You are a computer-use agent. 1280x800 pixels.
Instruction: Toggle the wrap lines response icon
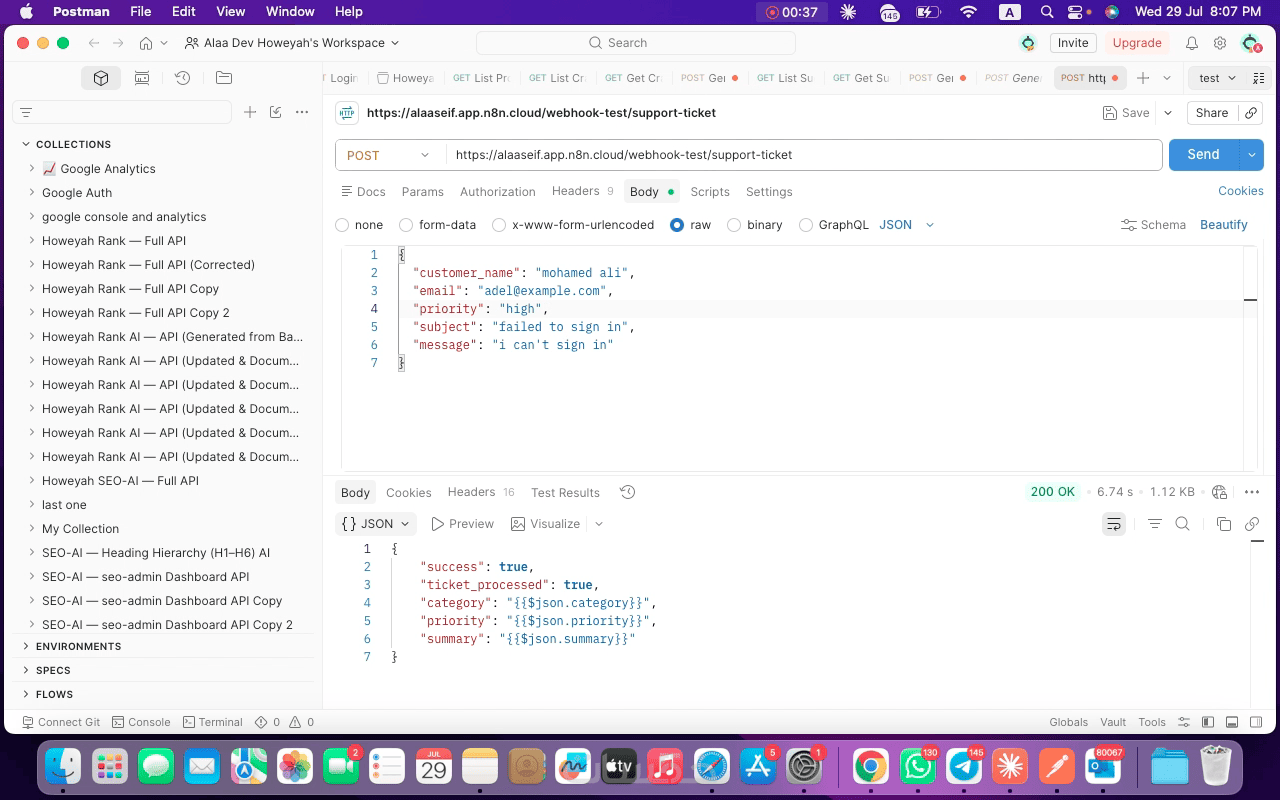coord(1114,524)
